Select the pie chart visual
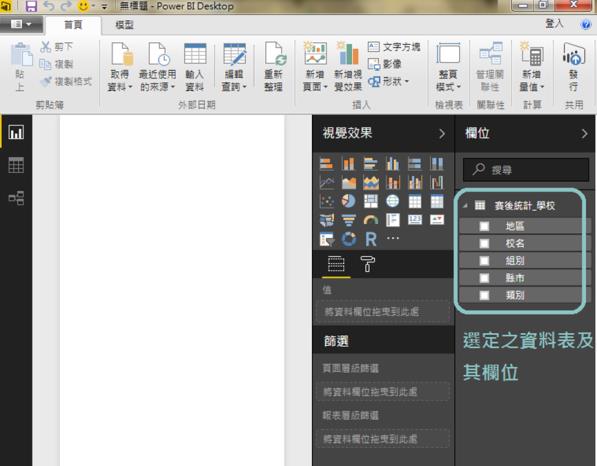This screenshot has width=597, height=466. (348, 201)
